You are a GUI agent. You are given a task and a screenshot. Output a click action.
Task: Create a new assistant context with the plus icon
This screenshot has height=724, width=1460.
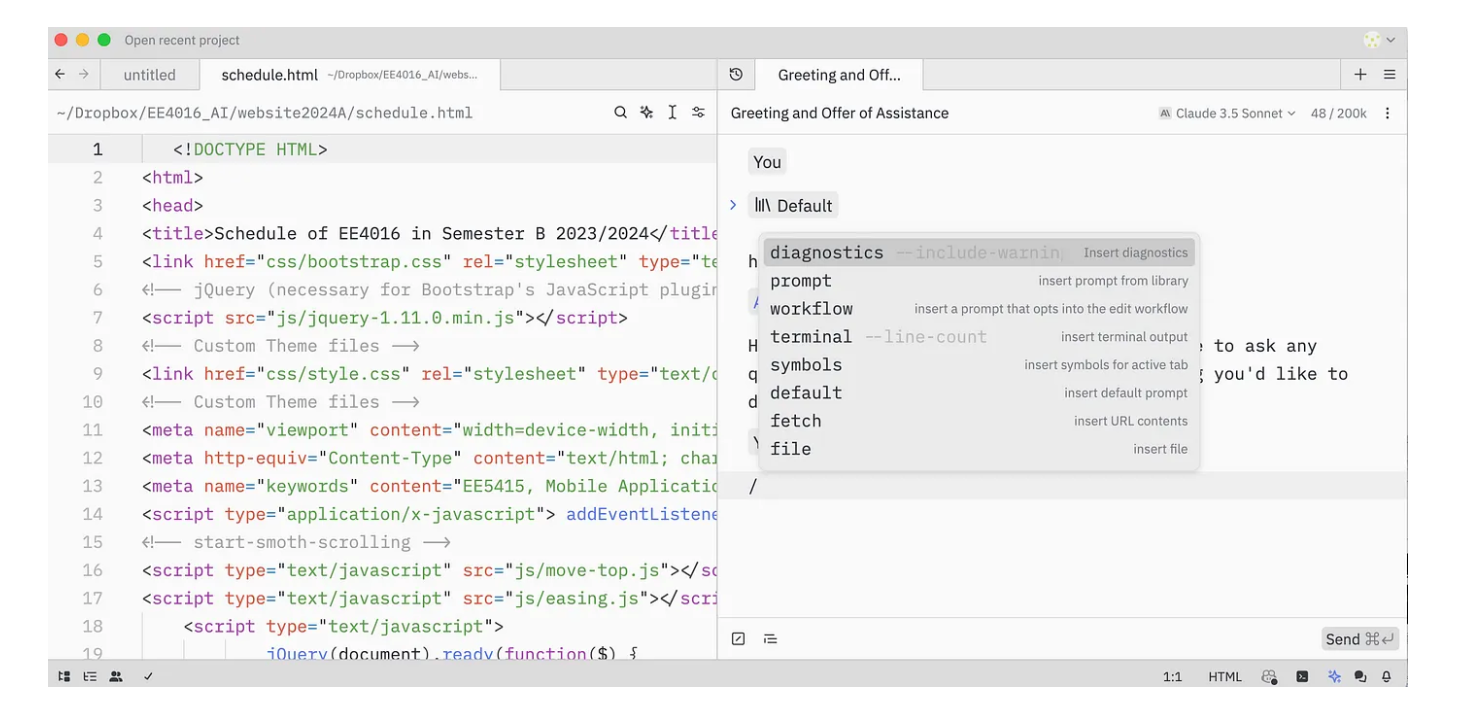point(1360,75)
